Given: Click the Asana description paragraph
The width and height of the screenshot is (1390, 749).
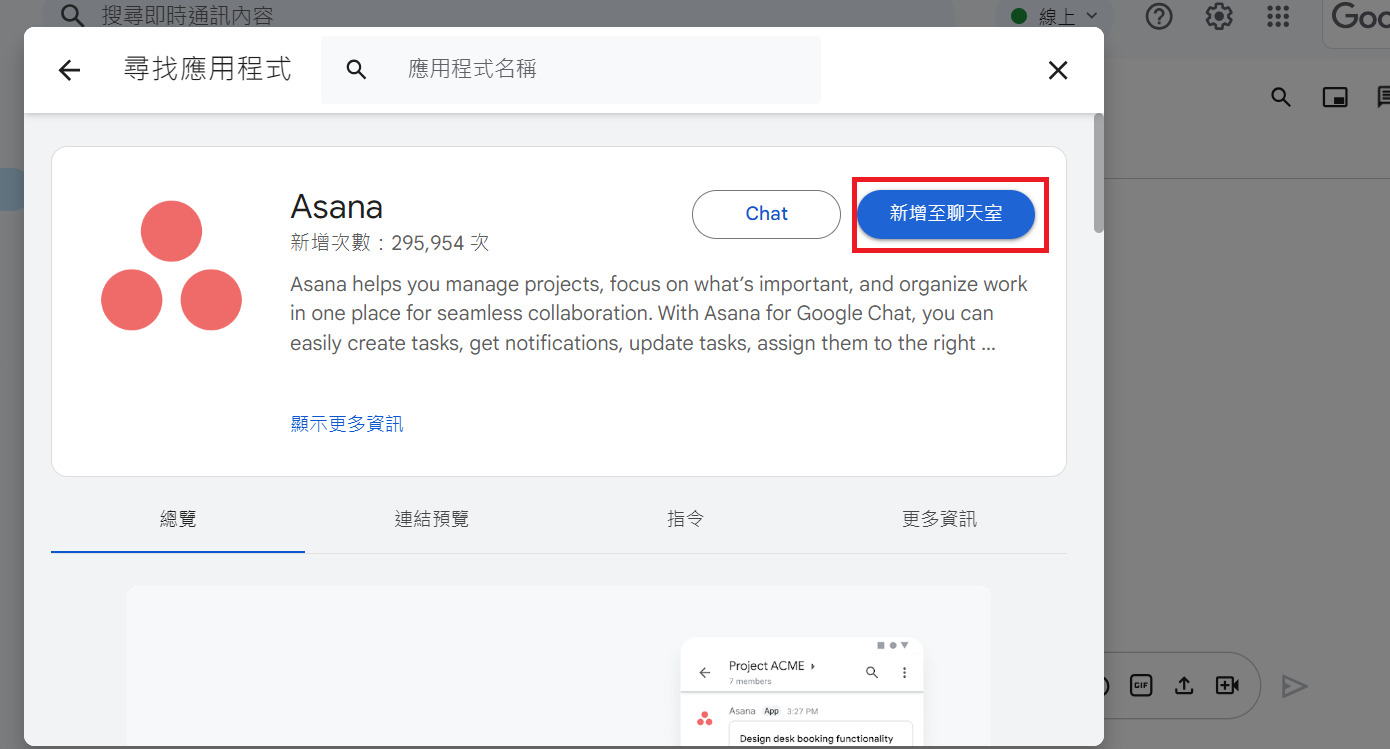Looking at the screenshot, I should pos(659,313).
